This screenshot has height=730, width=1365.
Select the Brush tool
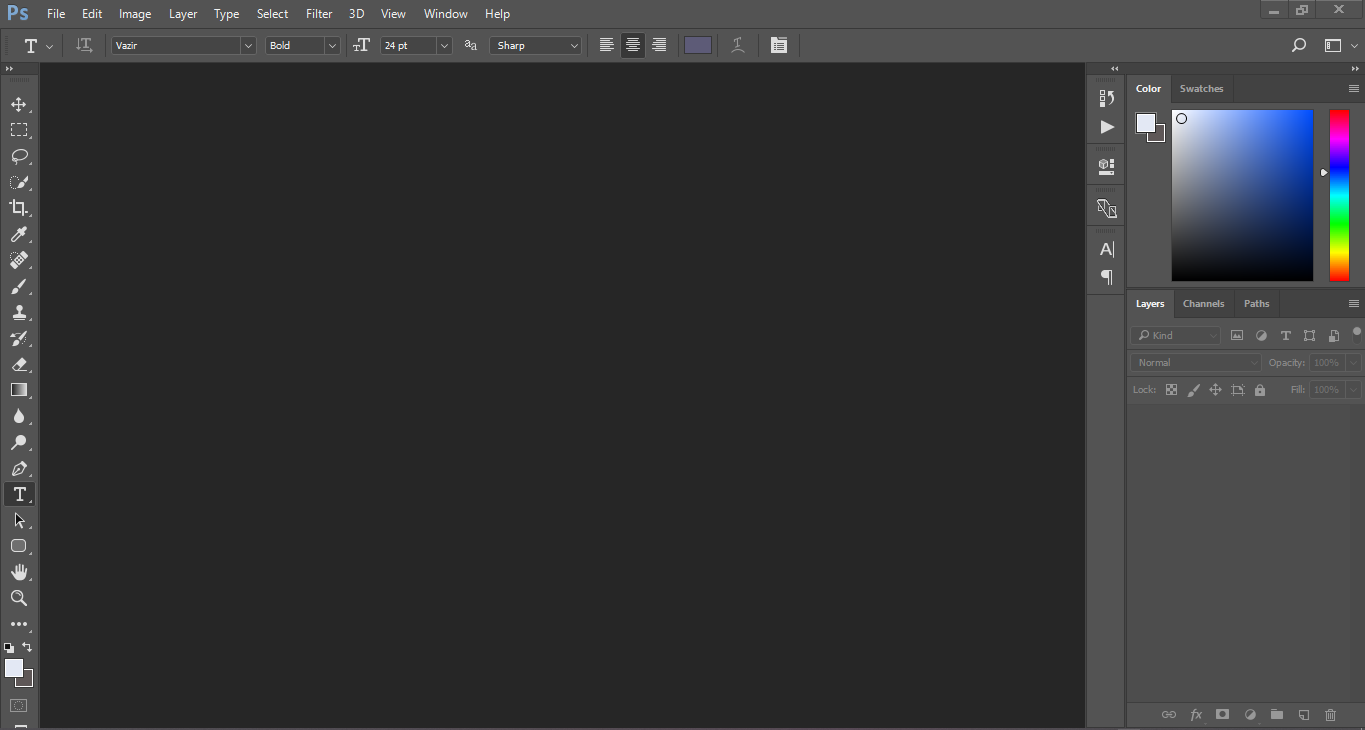(x=18, y=286)
